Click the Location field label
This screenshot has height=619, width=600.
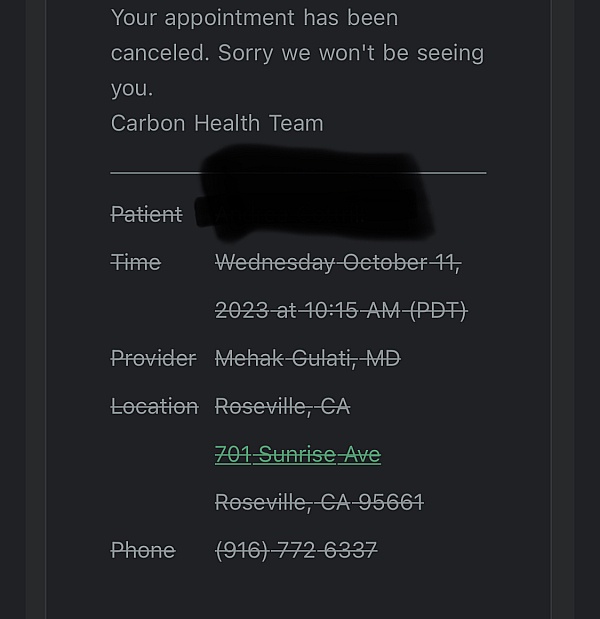[x=154, y=407]
